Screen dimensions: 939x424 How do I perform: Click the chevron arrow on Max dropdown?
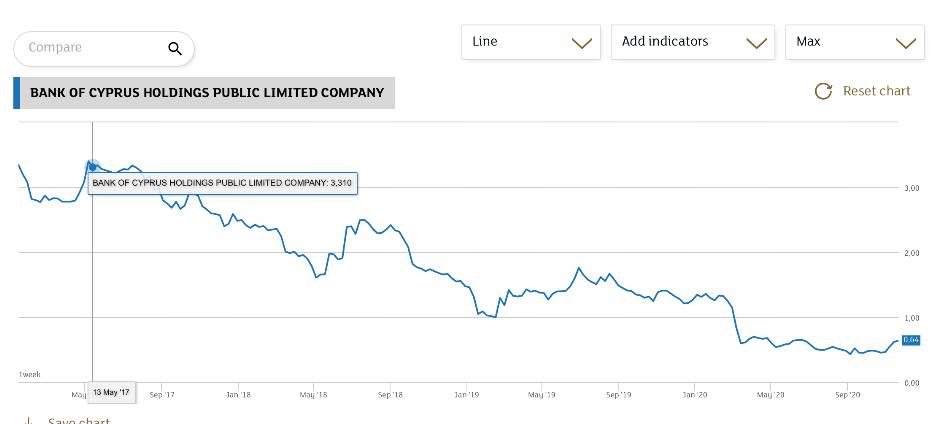point(906,43)
